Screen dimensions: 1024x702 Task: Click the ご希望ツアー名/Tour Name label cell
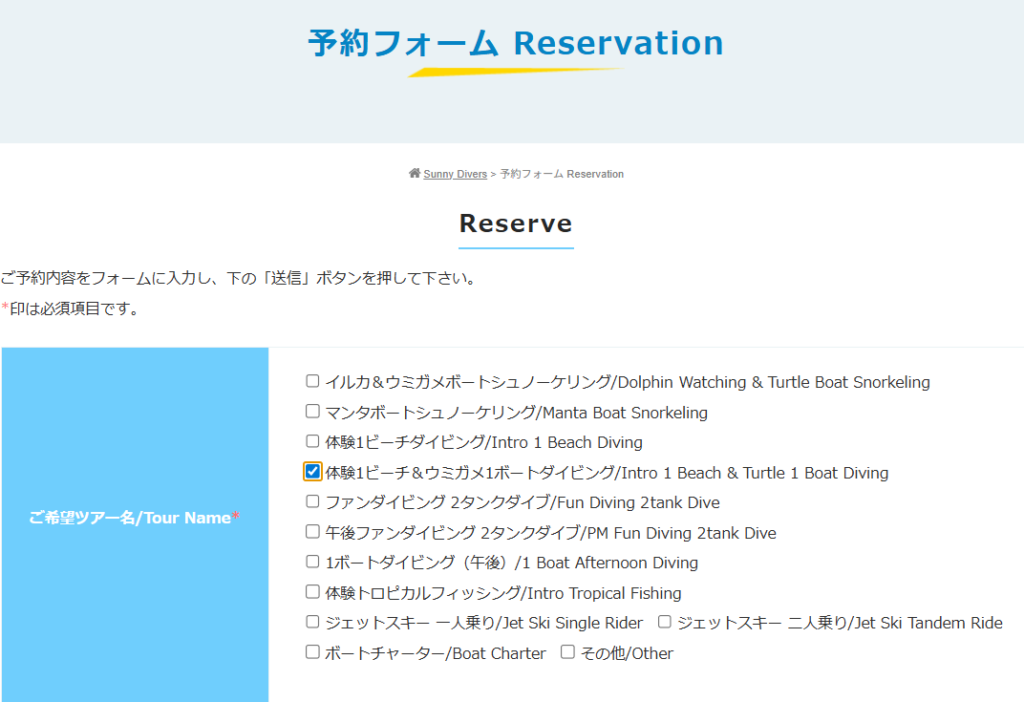coord(134,518)
